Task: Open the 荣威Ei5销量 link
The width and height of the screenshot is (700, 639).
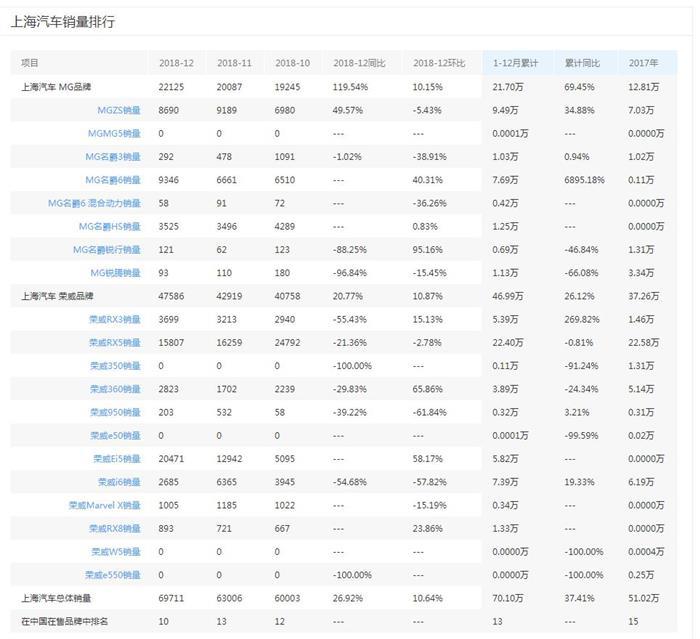Action: click(x=117, y=459)
